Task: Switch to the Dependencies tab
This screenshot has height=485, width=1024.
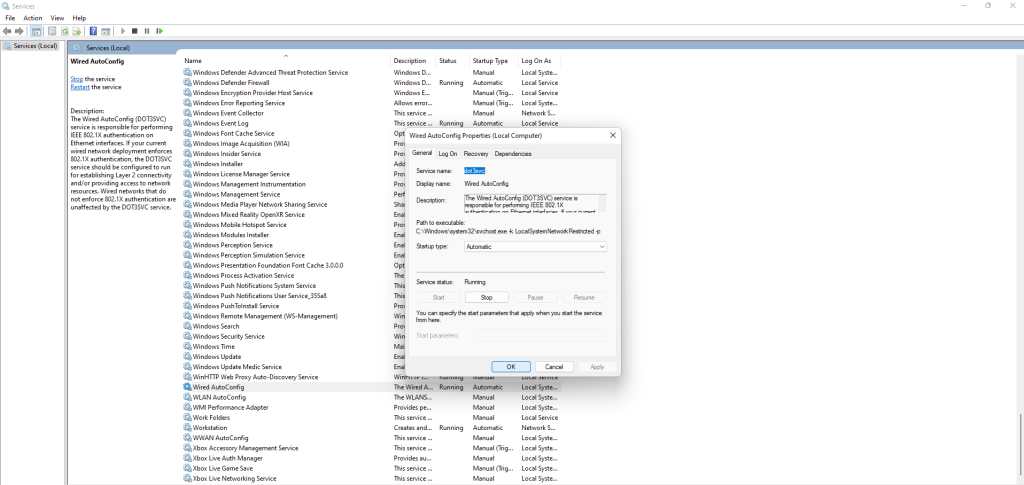Action: [513, 153]
